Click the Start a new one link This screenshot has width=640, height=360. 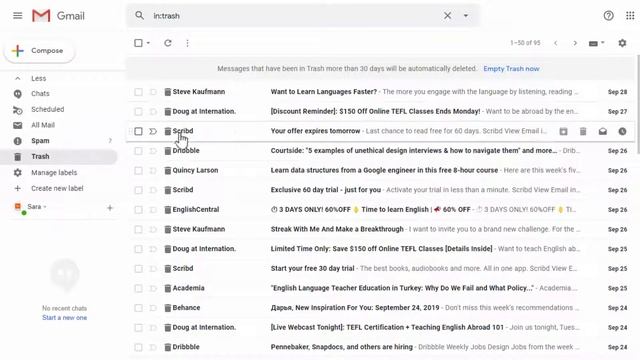tap(64, 318)
